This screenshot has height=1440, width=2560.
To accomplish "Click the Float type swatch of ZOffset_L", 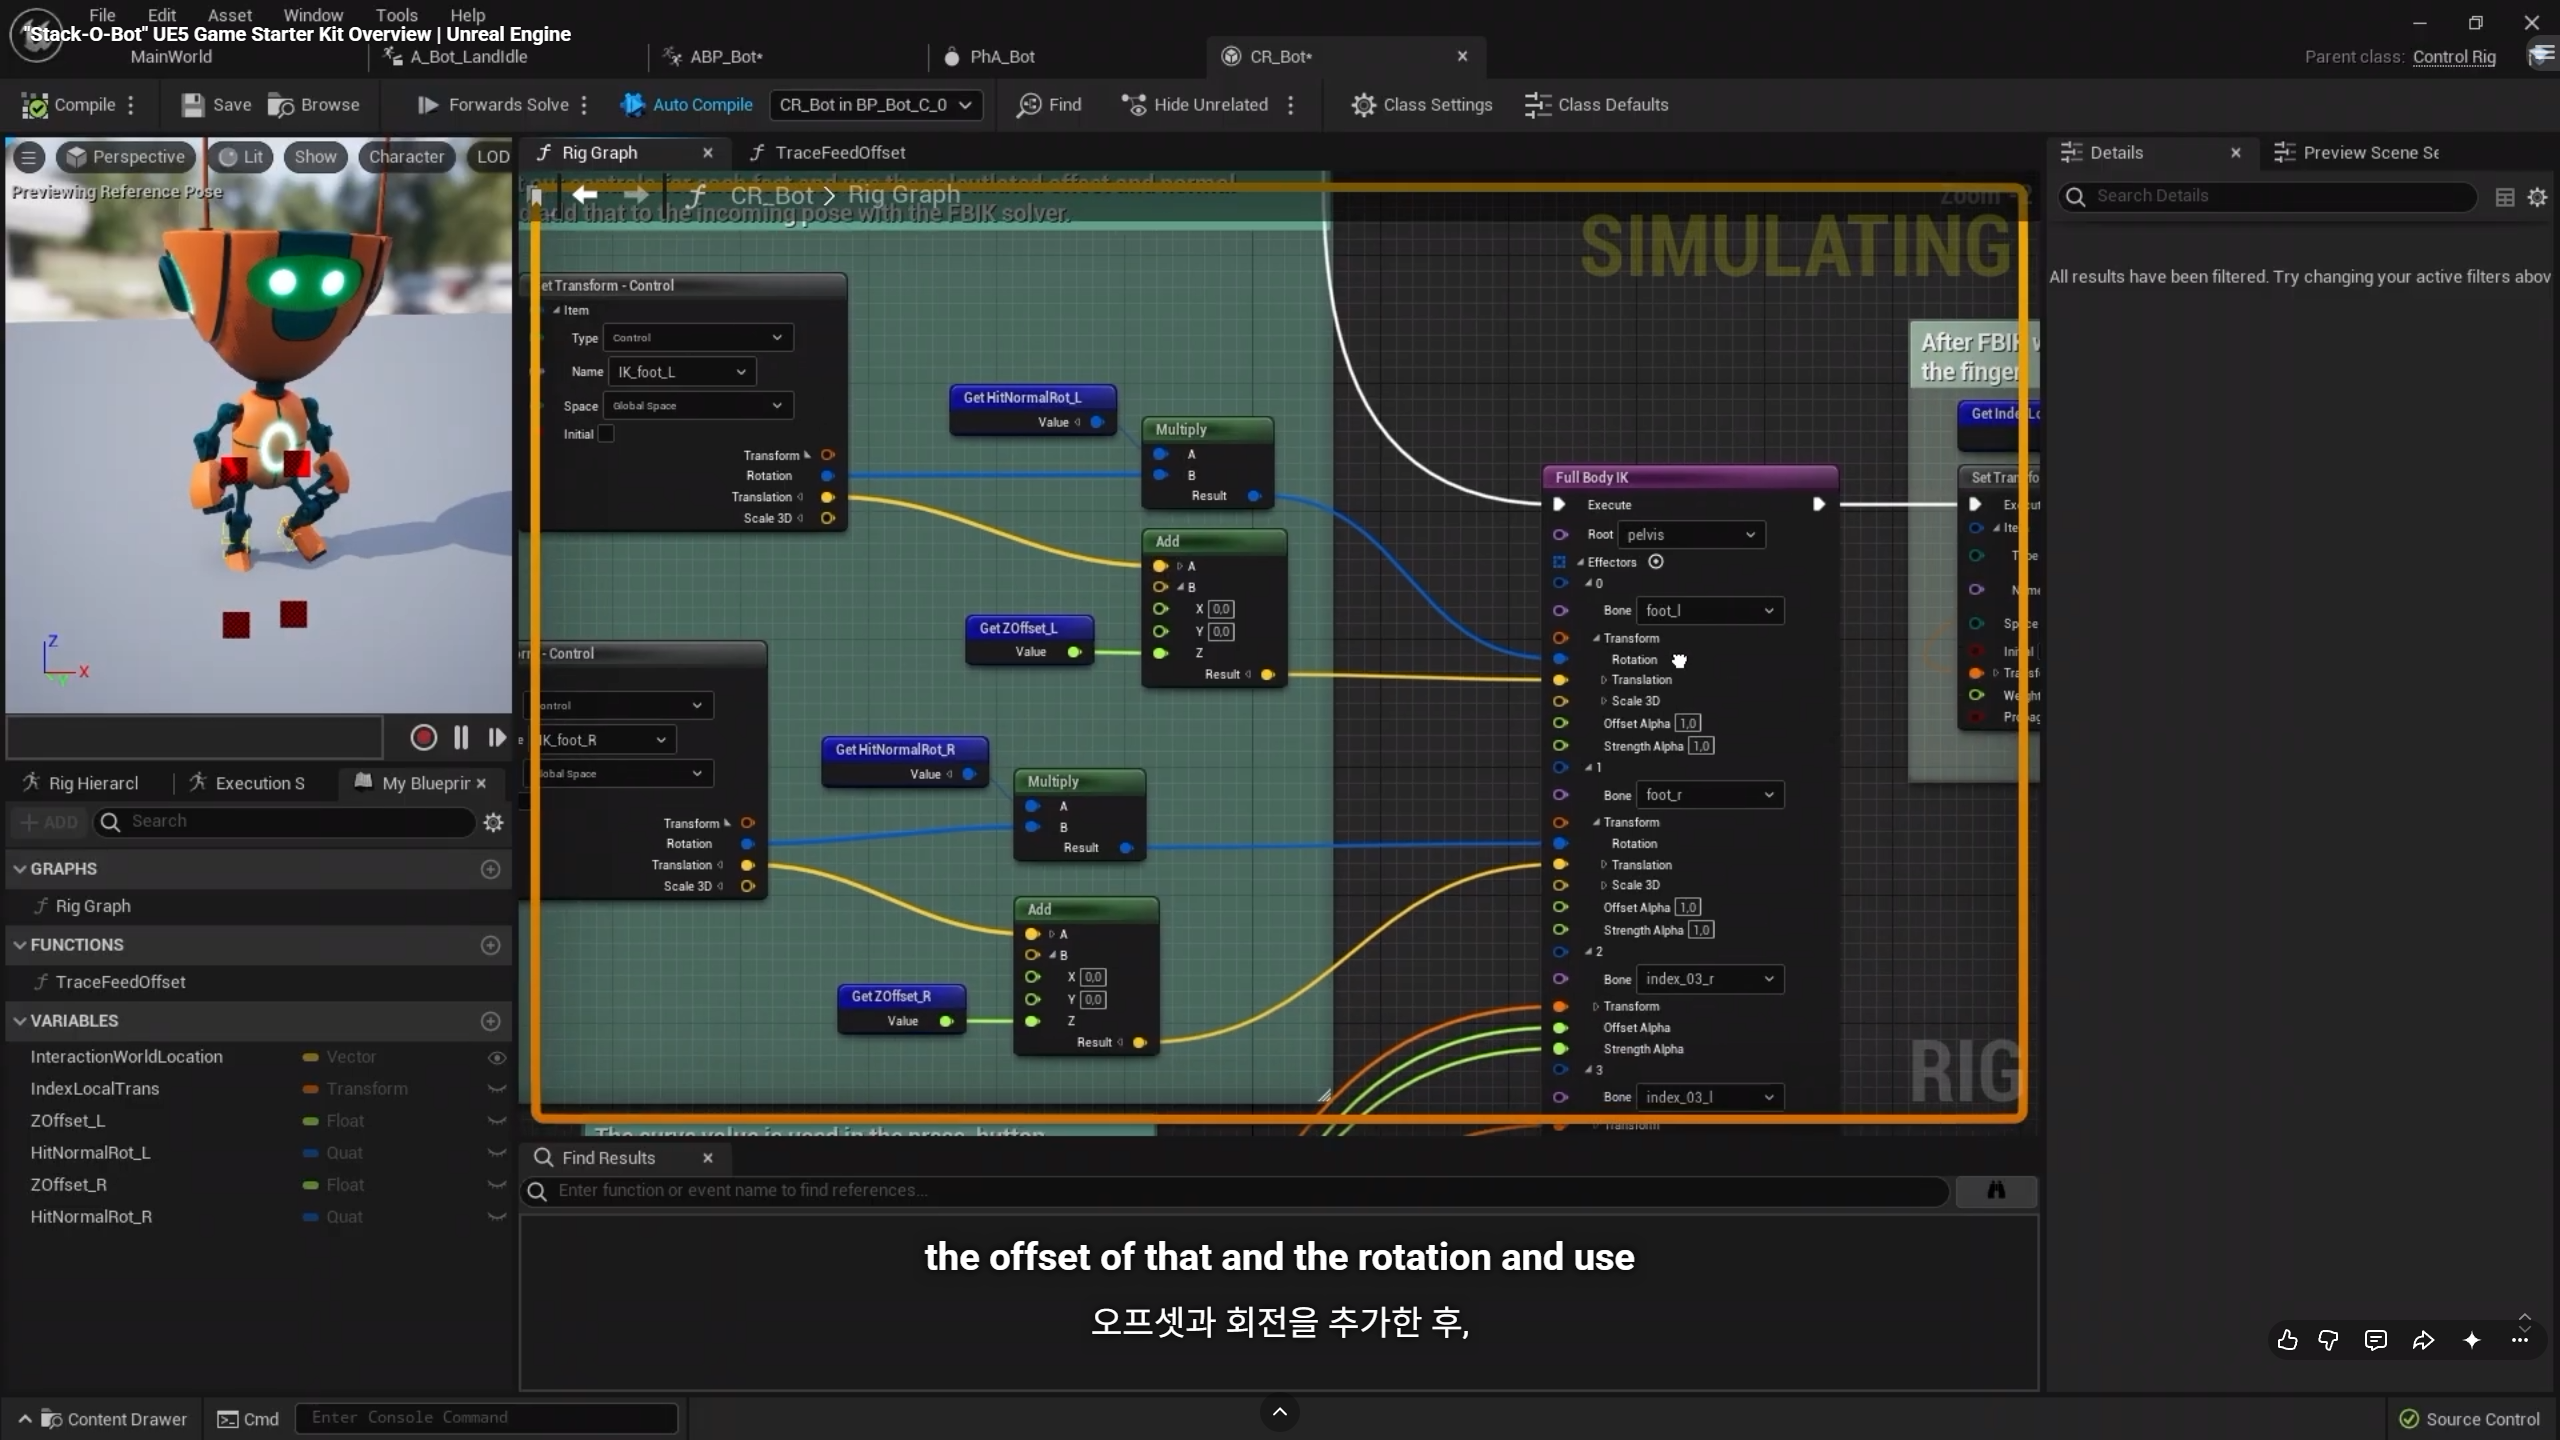I will (310, 1121).
